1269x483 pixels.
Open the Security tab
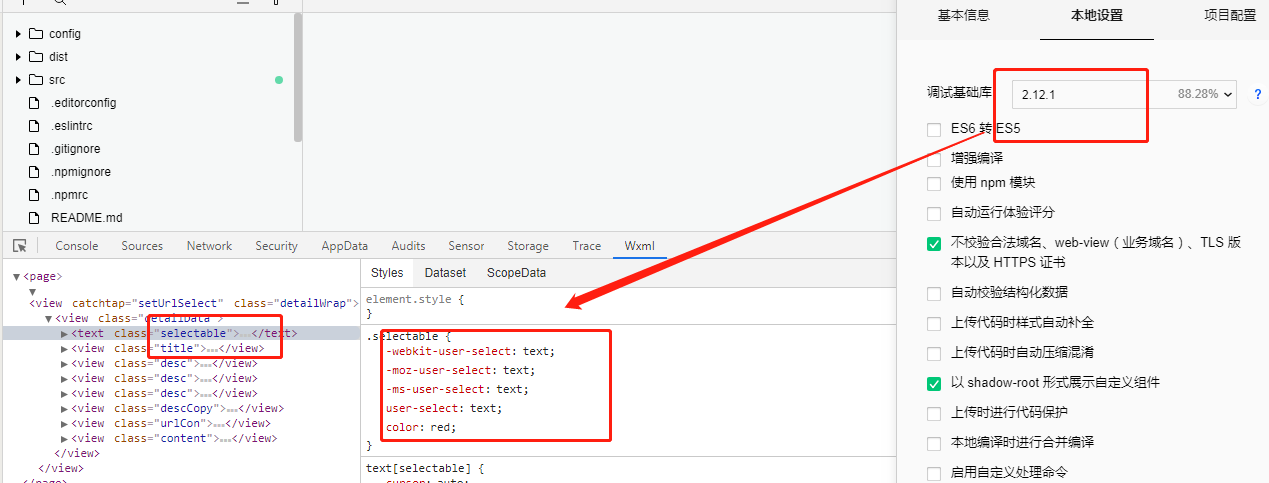pyautogui.click(x=276, y=246)
